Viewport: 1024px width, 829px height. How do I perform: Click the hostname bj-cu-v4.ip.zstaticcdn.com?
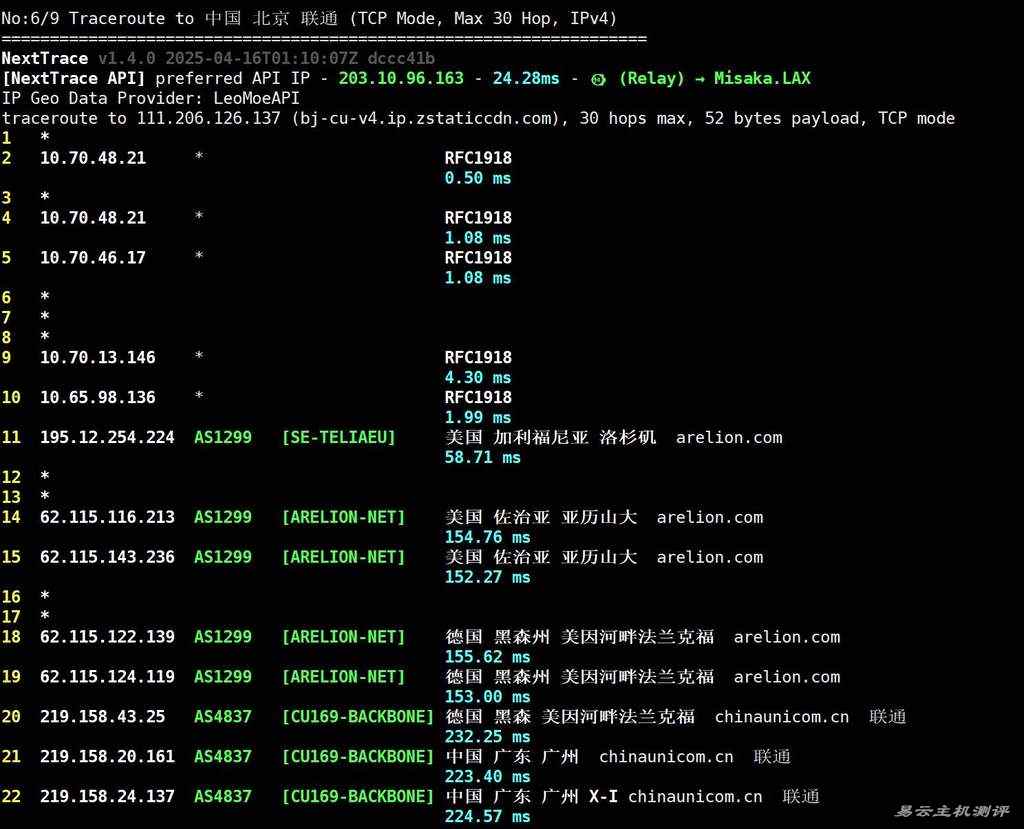[x=426, y=118]
